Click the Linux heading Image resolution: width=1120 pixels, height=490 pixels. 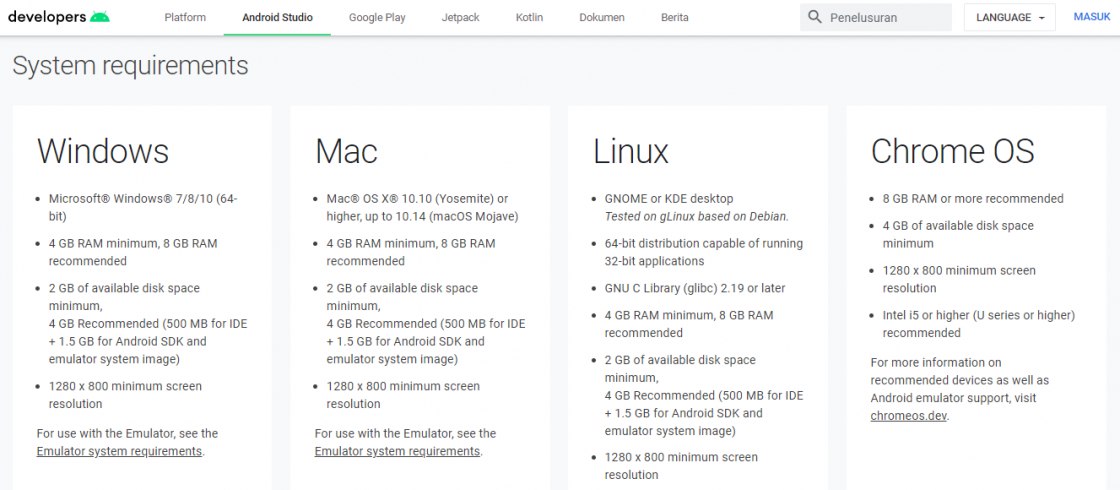(631, 151)
